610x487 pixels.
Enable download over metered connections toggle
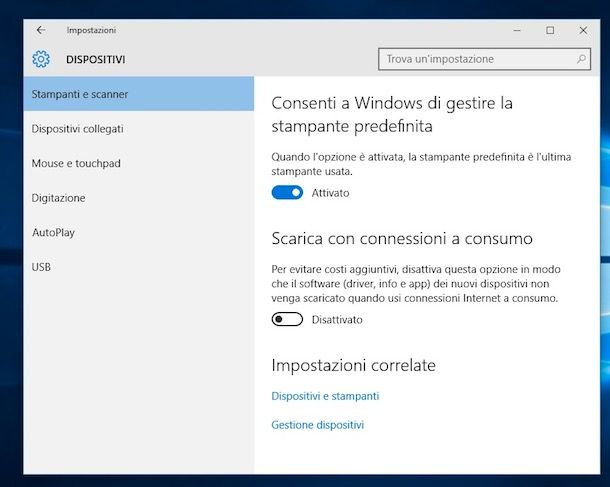pyautogui.click(x=287, y=319)
